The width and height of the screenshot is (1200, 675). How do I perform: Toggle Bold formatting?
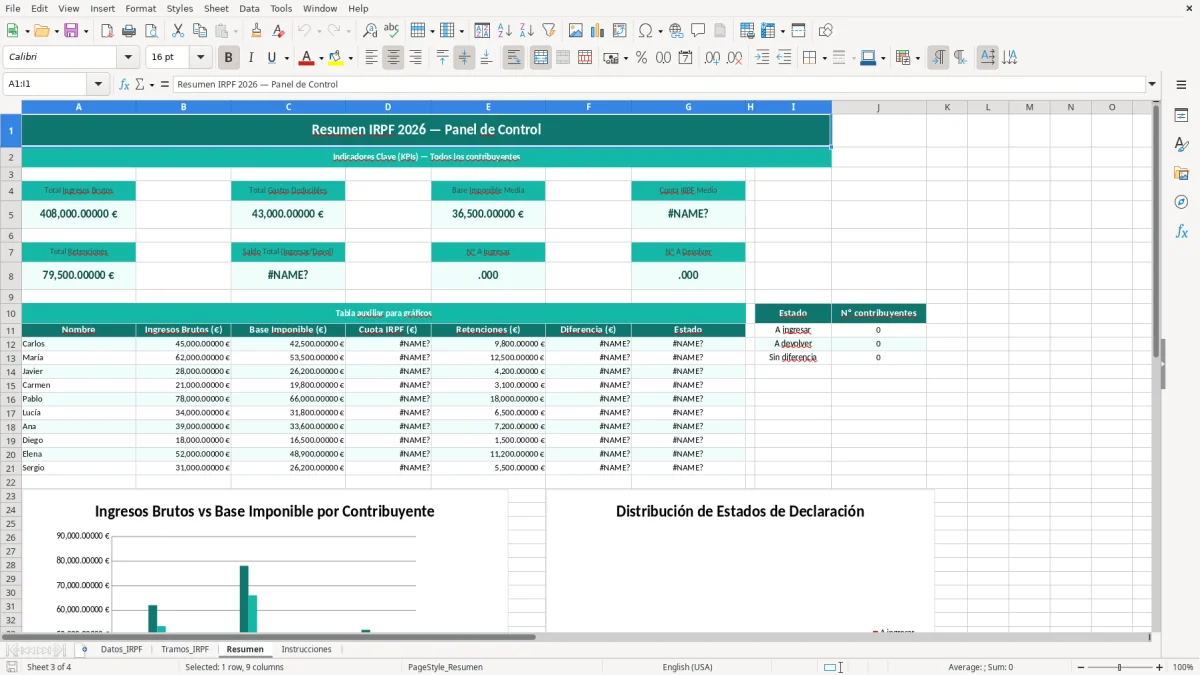[x=228, y=58]
